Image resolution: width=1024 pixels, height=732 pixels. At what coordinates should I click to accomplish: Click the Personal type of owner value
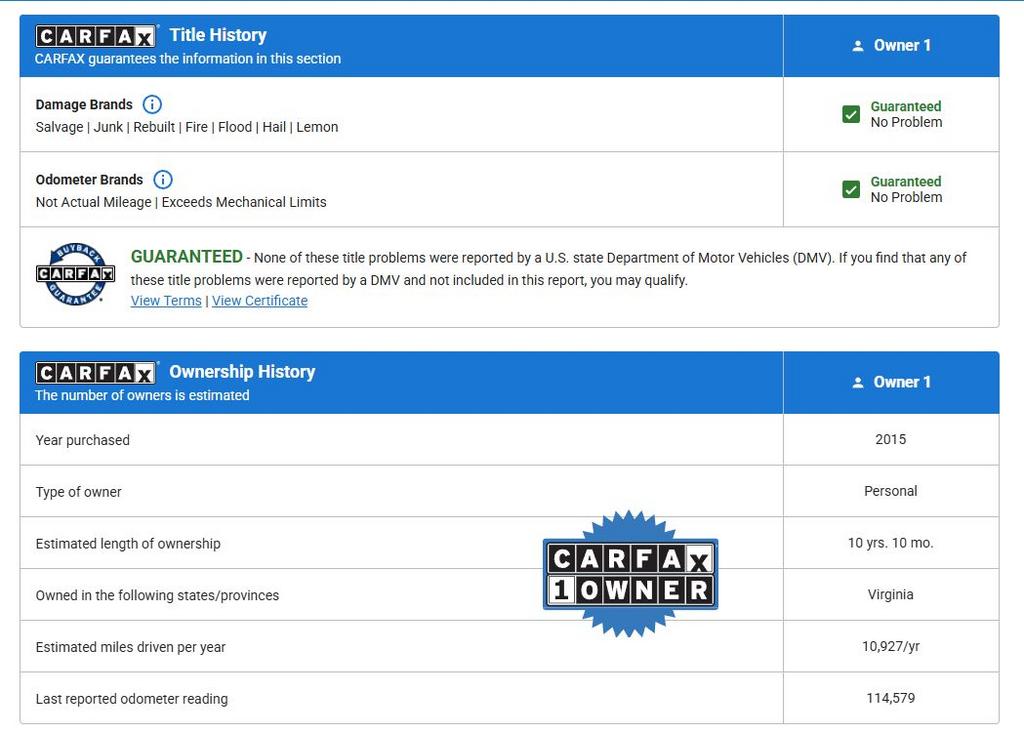pos(890,491)
